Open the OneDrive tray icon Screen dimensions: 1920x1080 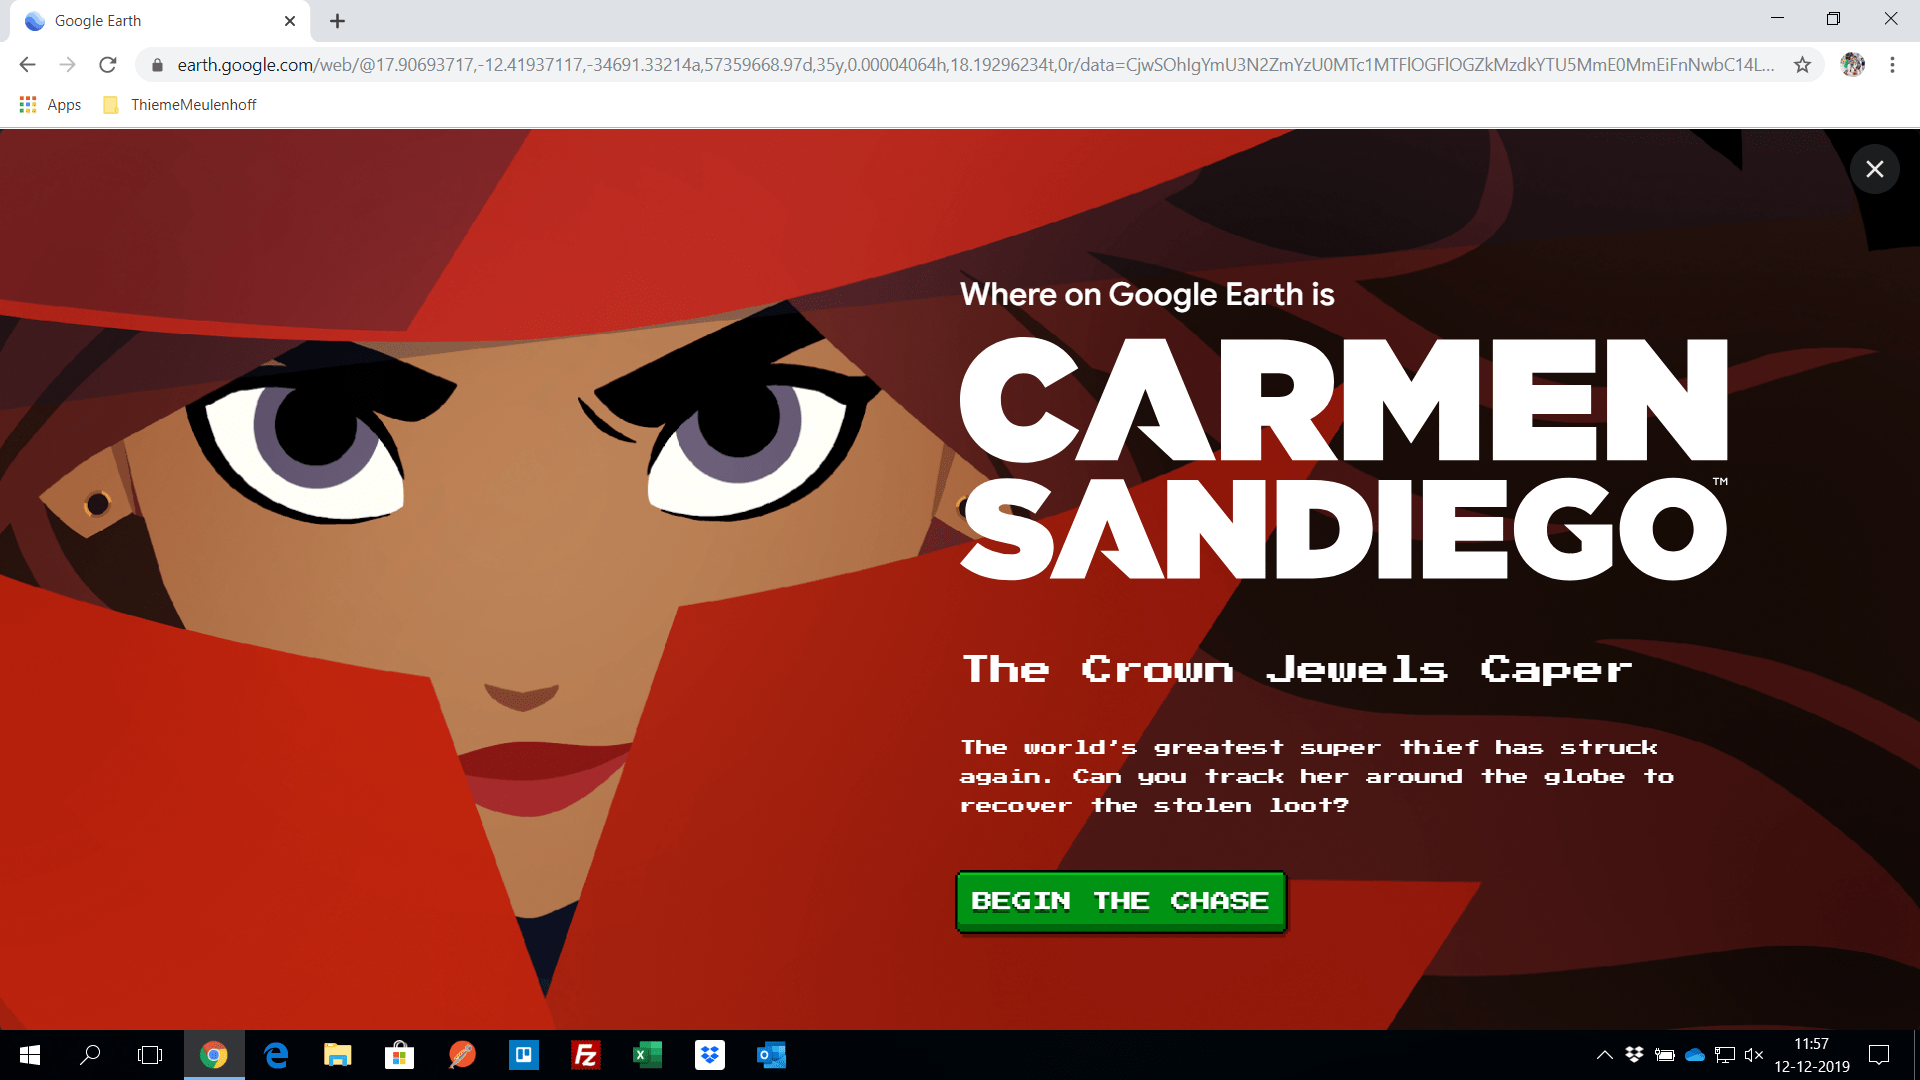1695,1055
